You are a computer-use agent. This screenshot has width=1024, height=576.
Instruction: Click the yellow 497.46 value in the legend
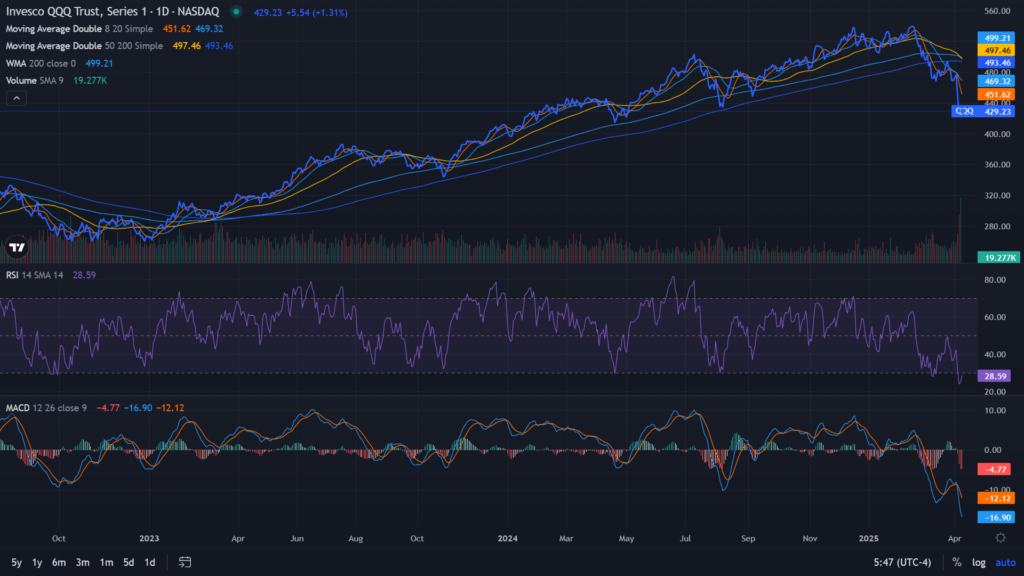[187, 46]
